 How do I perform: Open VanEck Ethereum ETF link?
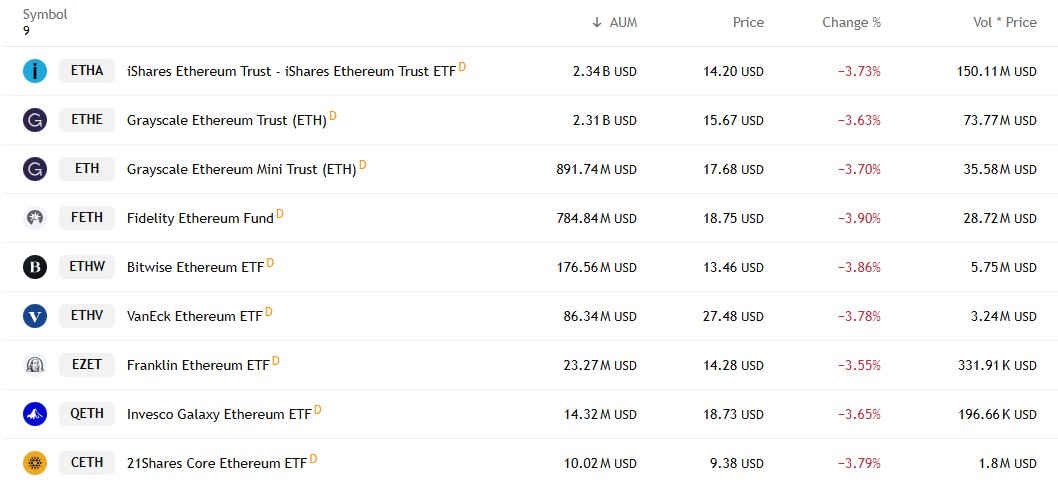194,317
